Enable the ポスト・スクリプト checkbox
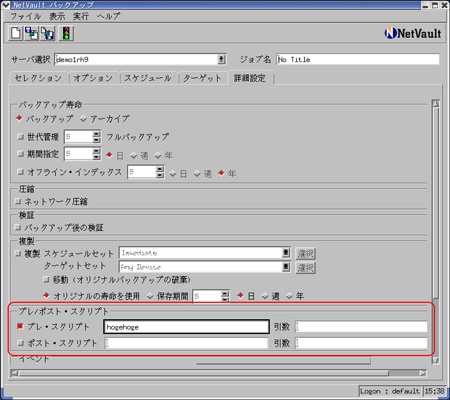Image resolution: width=450 pixels, height=400 pixels. pyautogui.click(x=20, y=343)
